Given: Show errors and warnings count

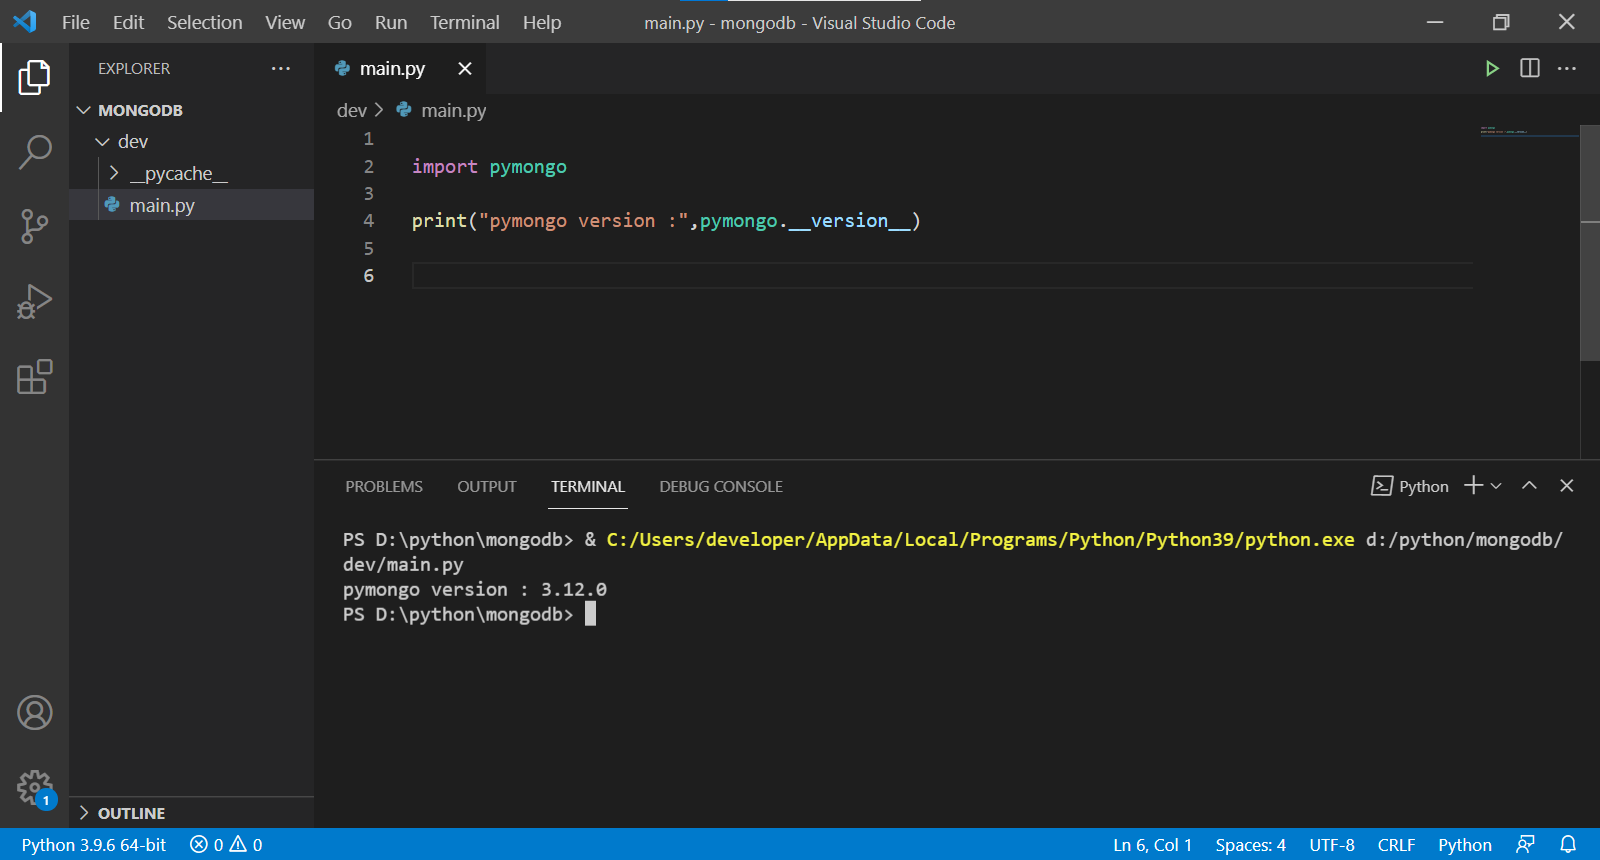Looking at the screenshot, I should click(226, 844).
